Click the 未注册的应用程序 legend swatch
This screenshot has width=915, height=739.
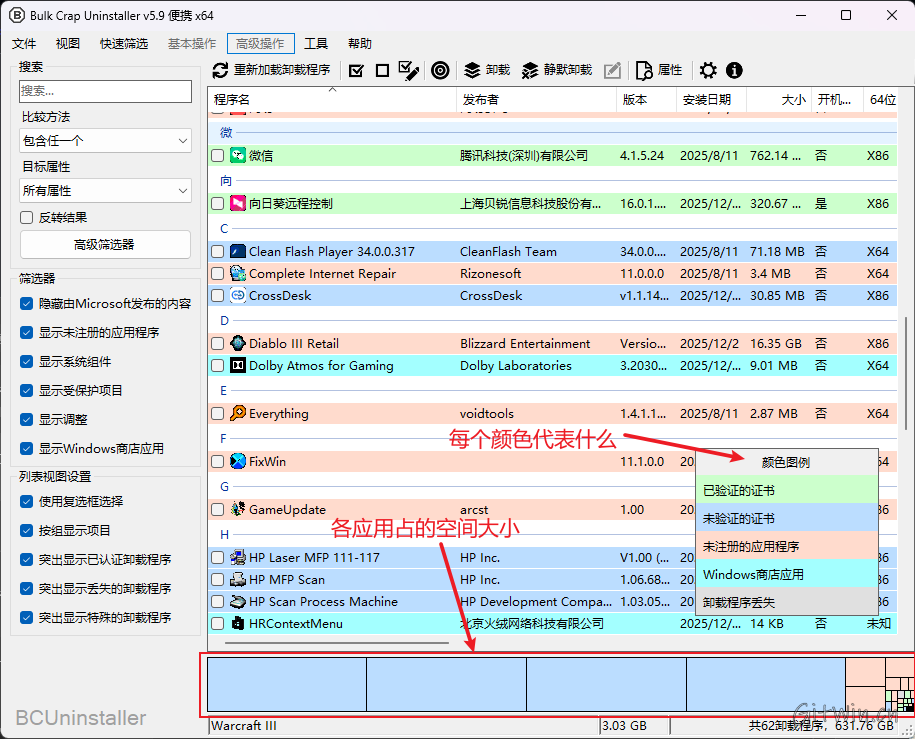point(787,546)
